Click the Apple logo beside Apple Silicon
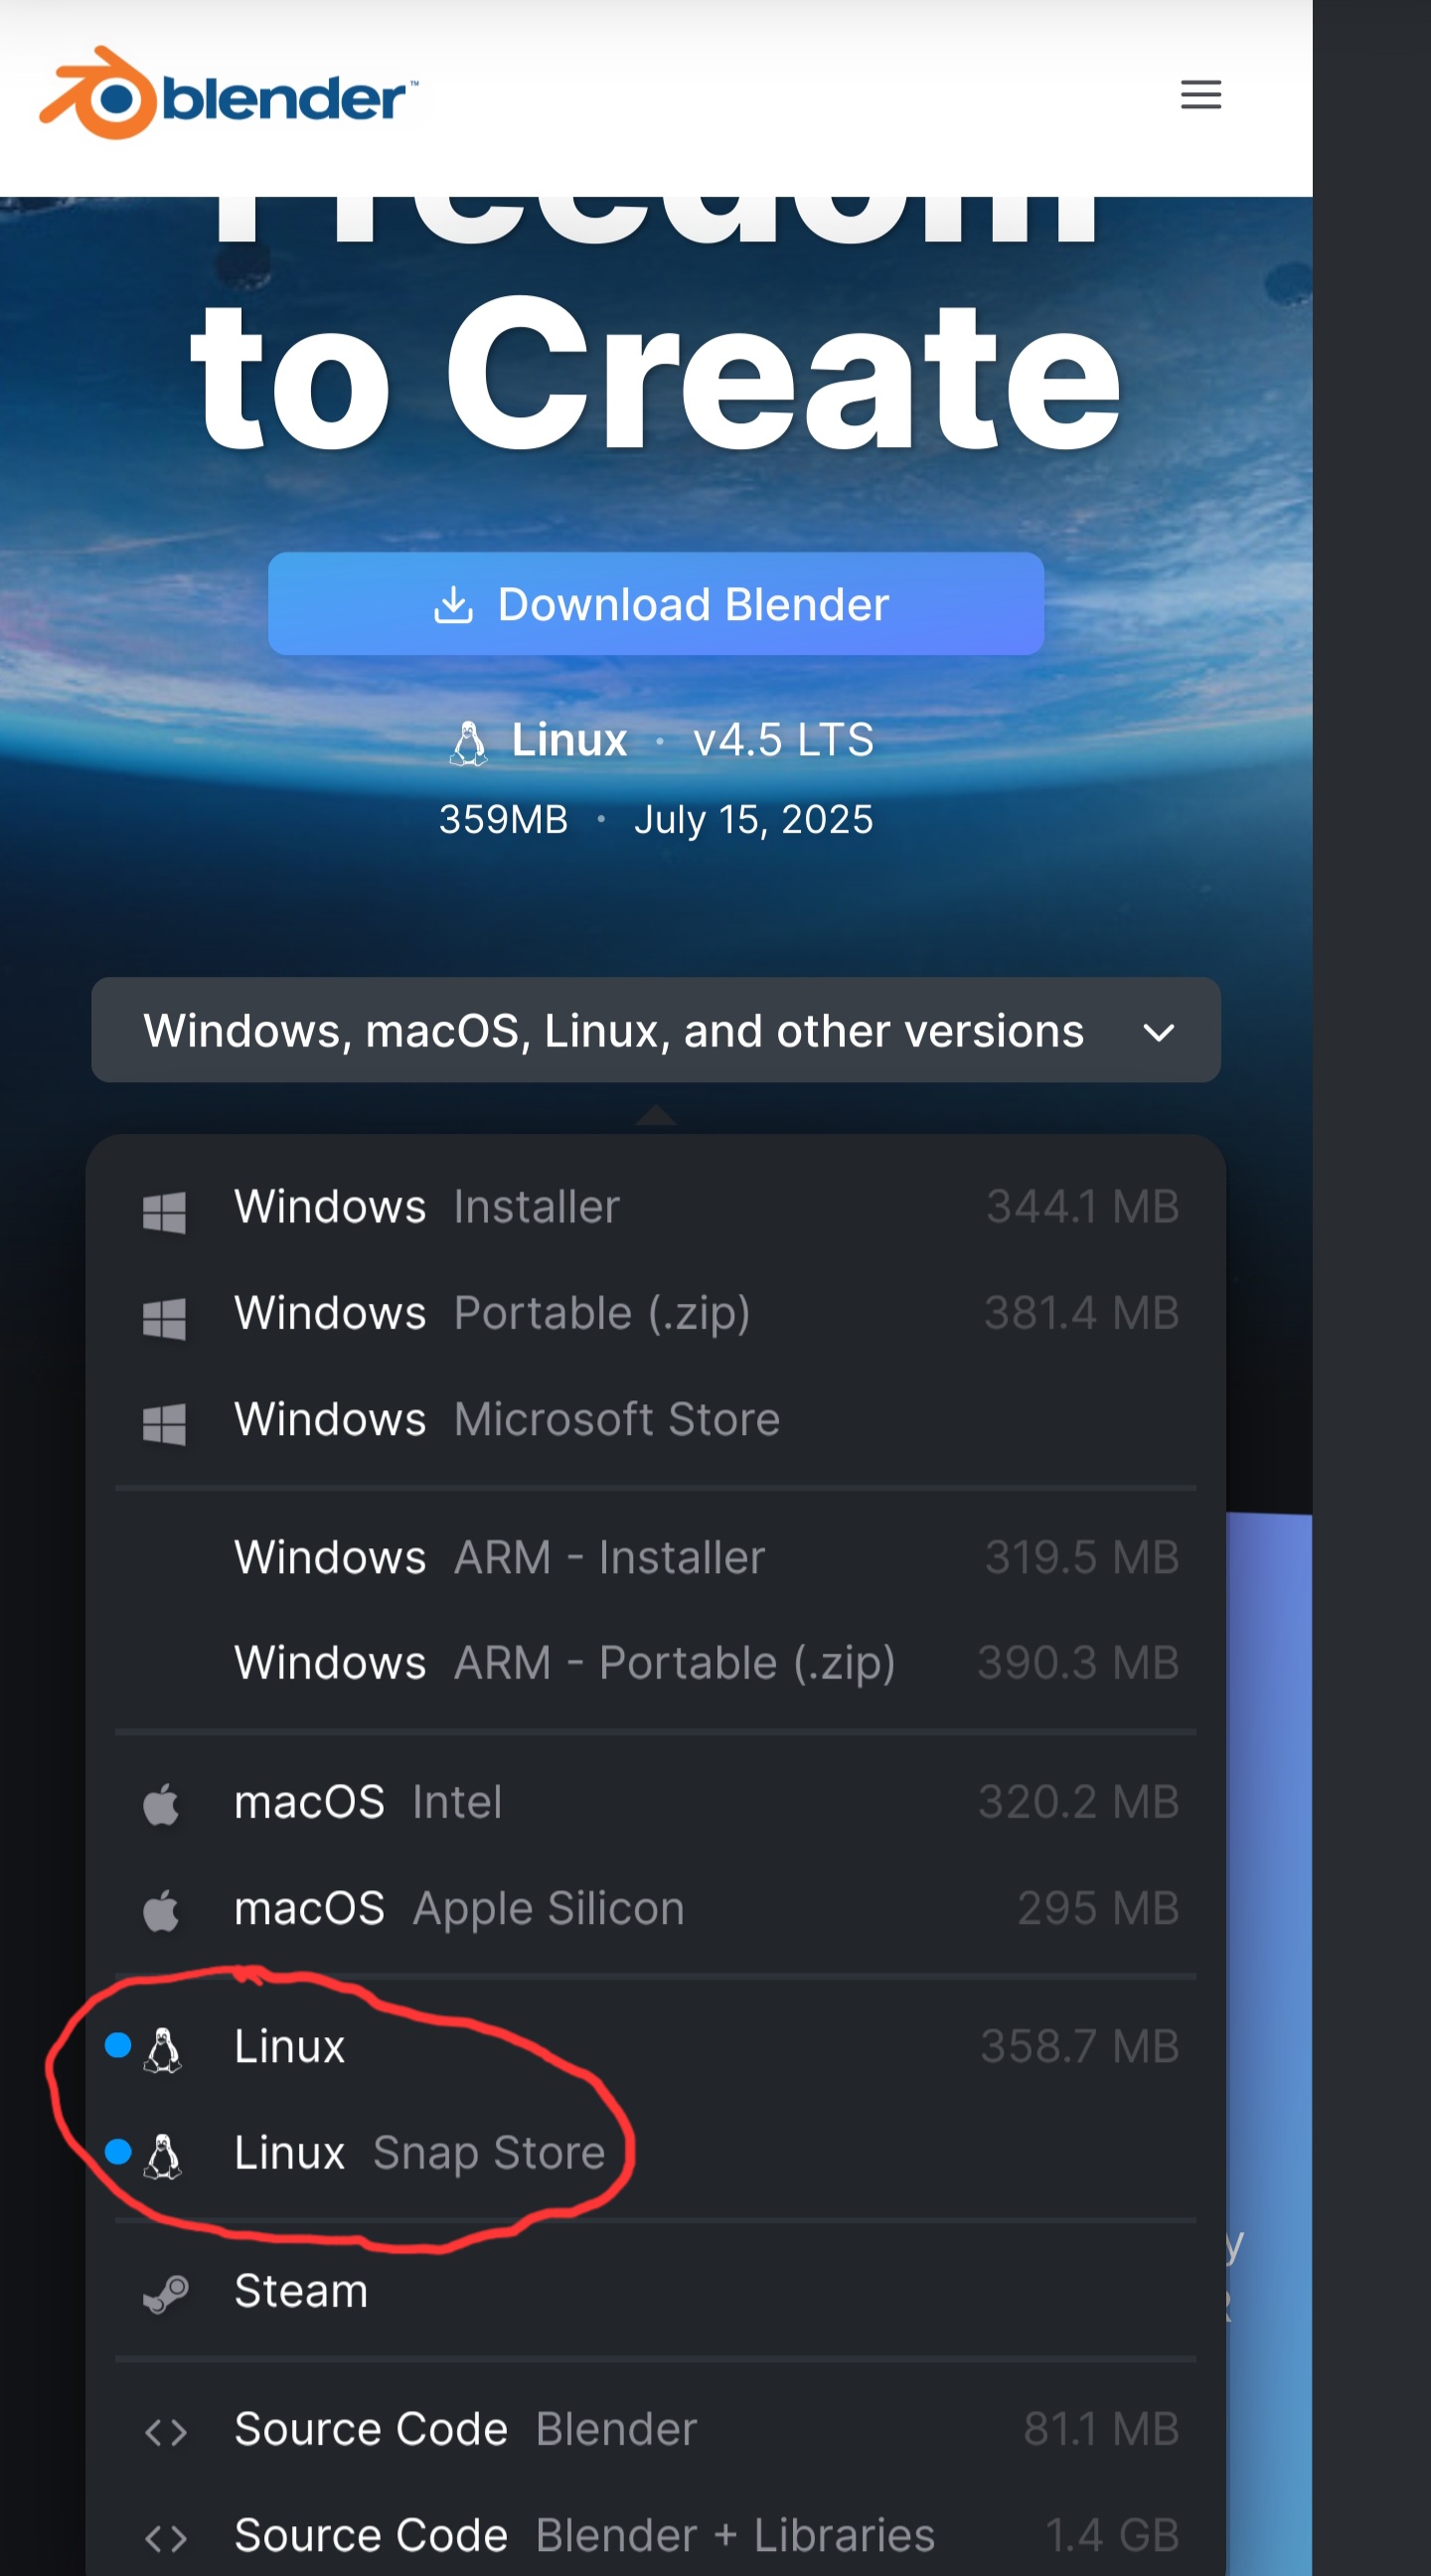Viewport: 1431px width, 2576px height. pos(162,1911)
